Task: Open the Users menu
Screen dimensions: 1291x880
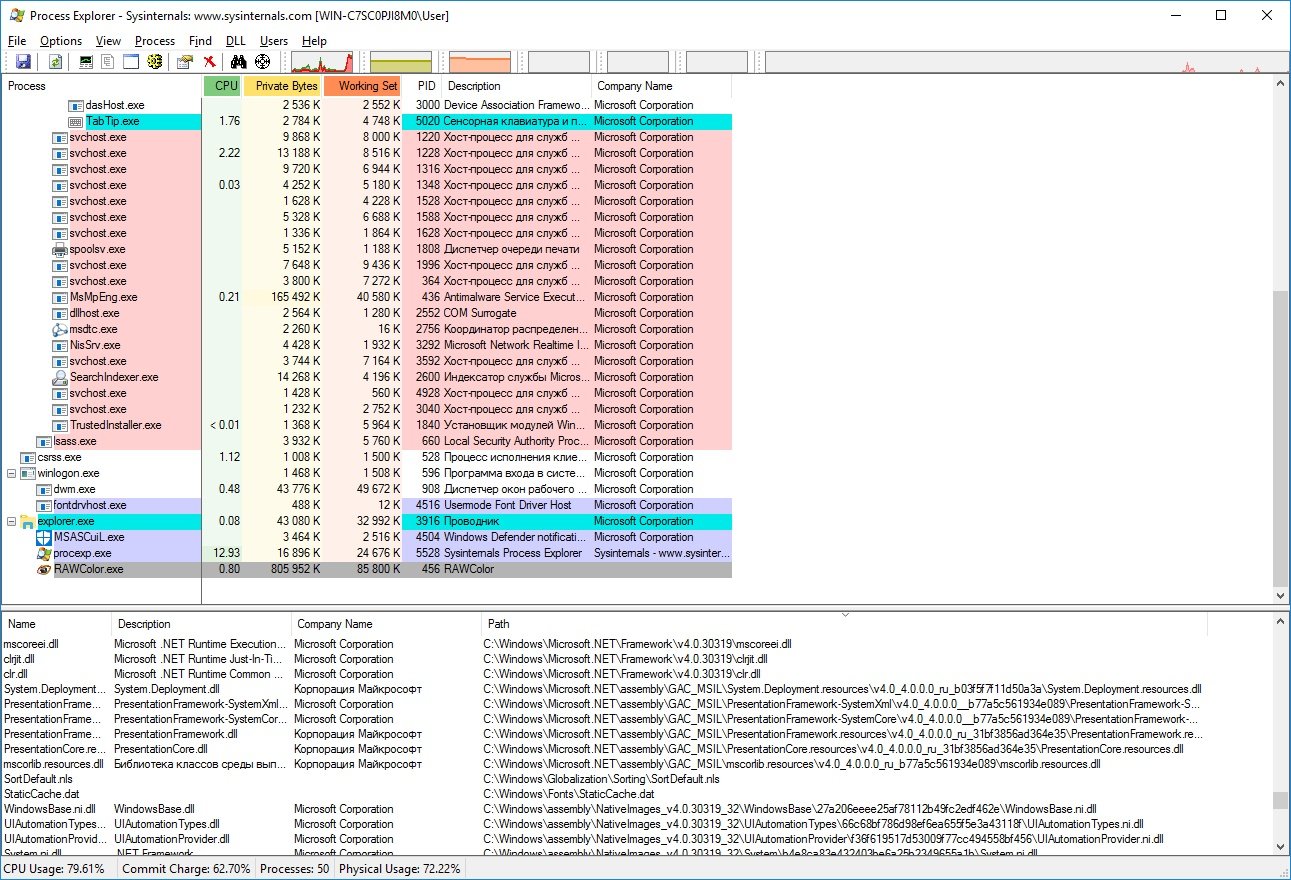Action: [x=273, y=41]
